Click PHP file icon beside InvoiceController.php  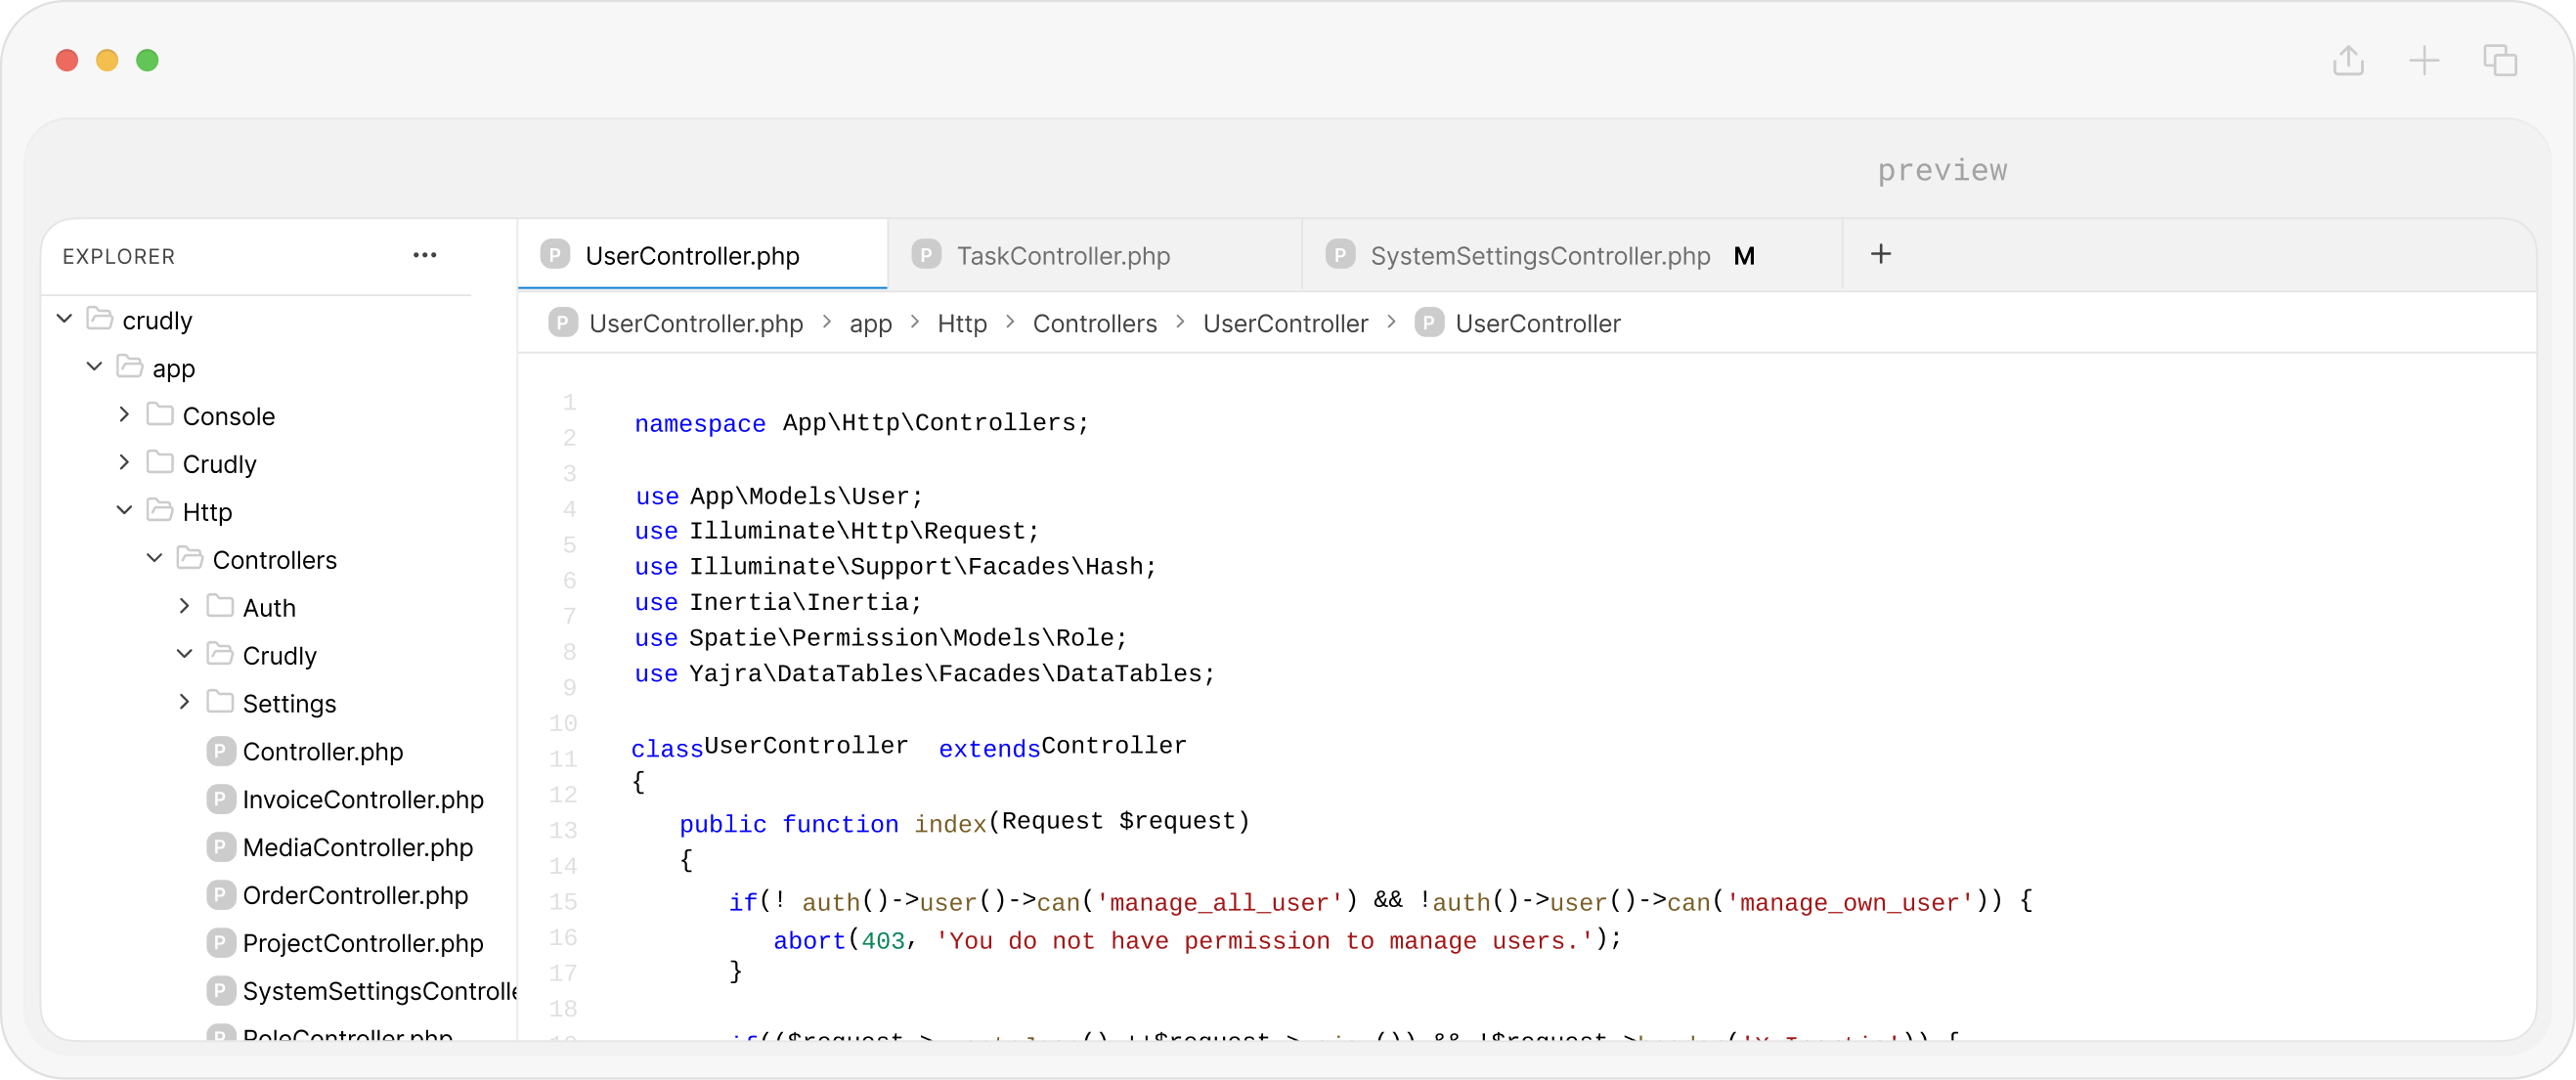(x=220, y=799)
